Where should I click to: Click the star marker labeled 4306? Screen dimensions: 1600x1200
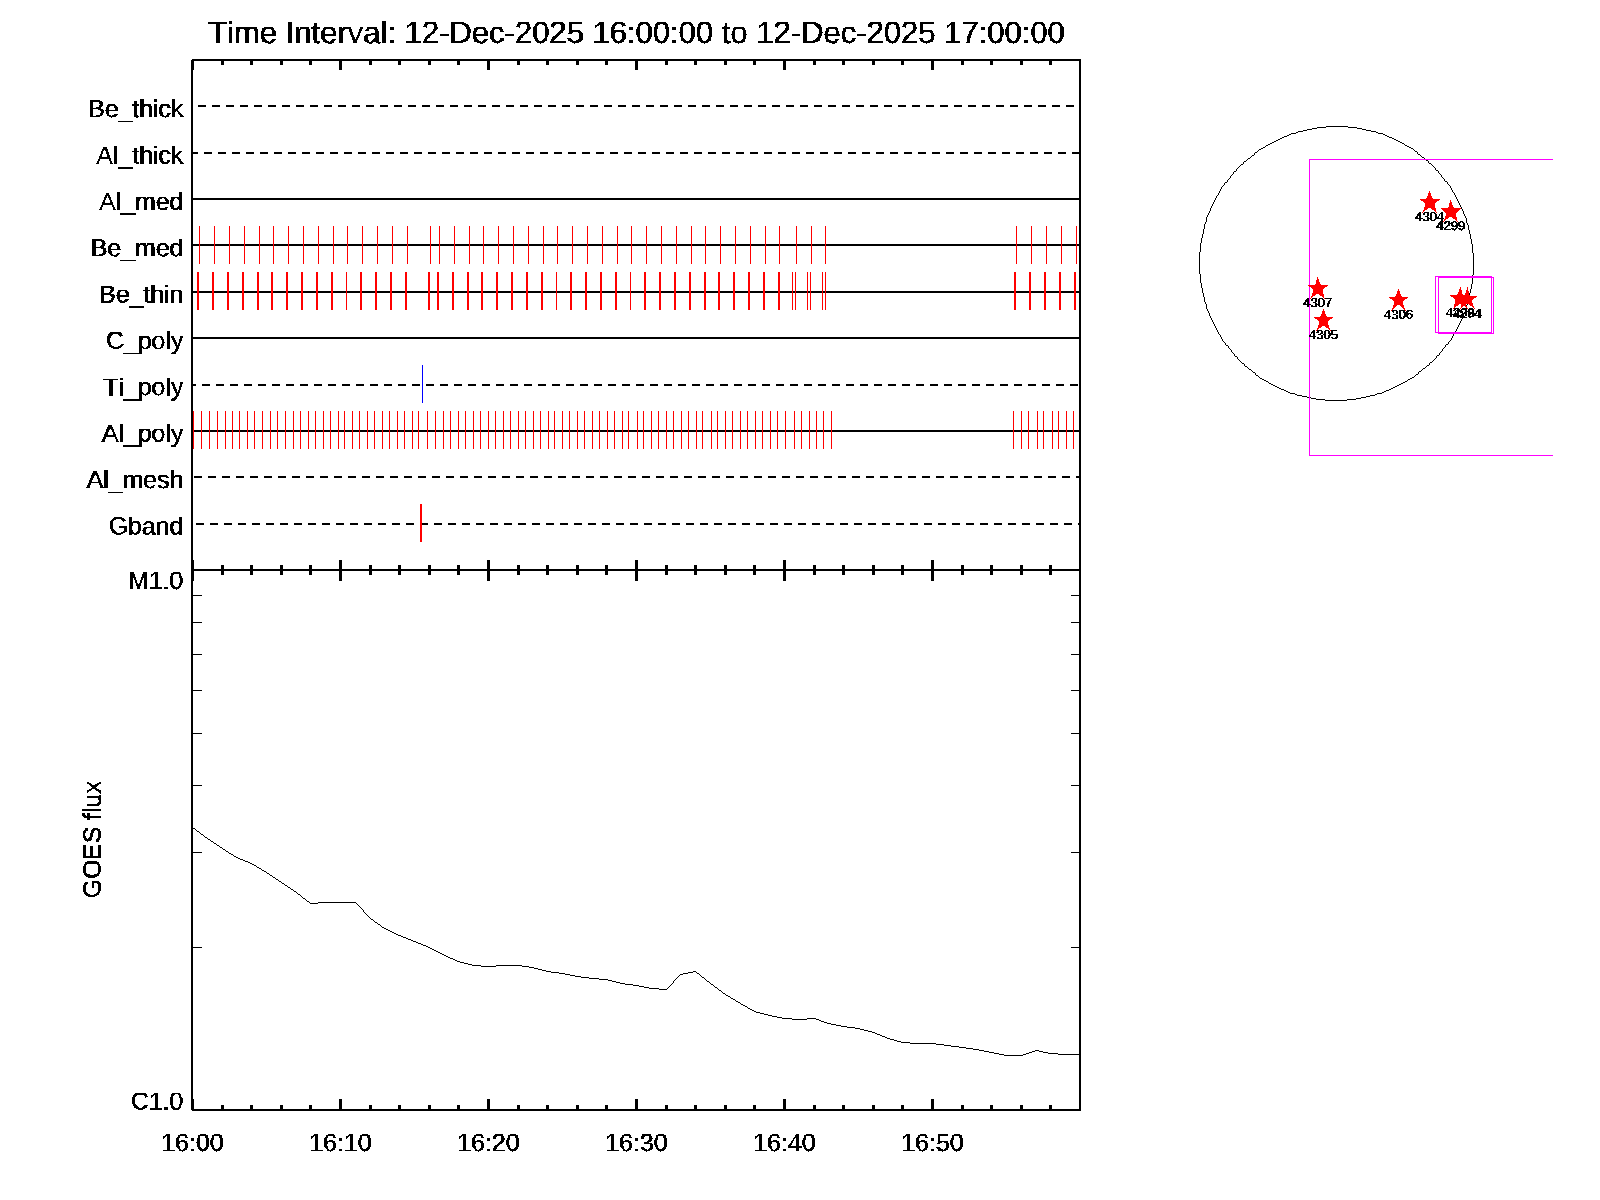[x=1398, y=300]
